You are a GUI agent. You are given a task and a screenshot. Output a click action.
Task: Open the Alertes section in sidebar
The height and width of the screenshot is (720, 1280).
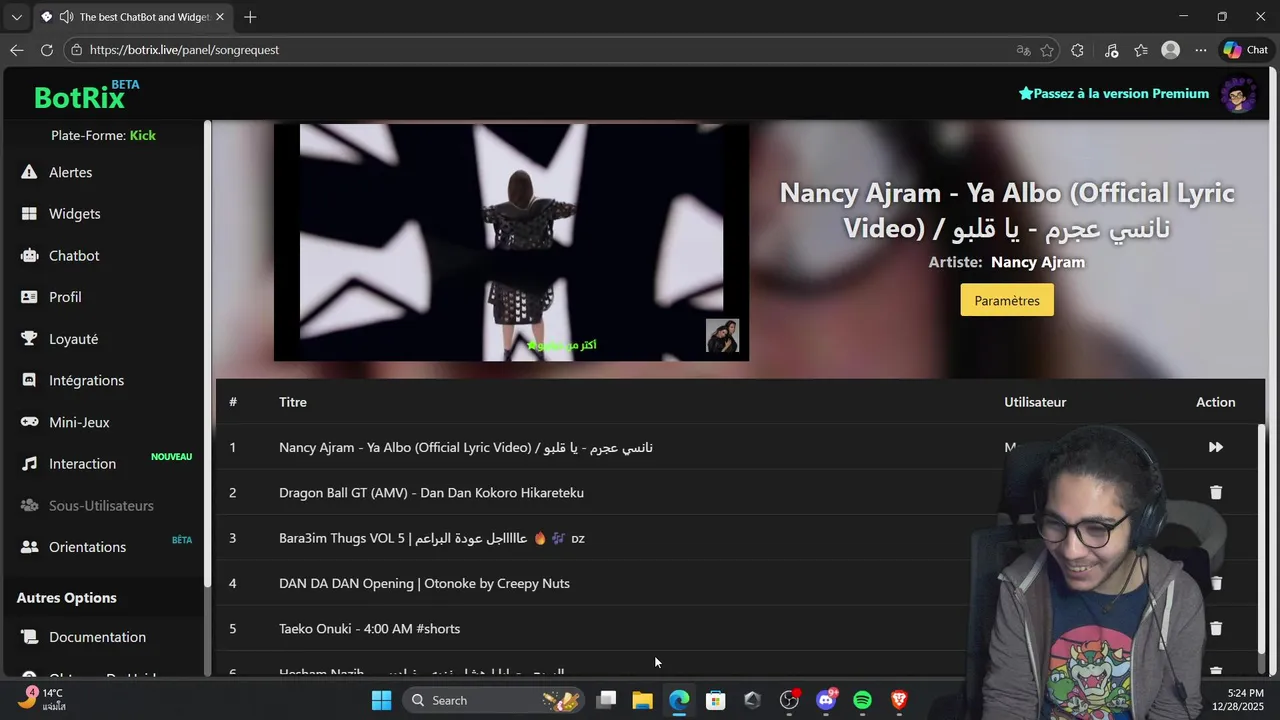pyautogui.click(x=70, y=172)
